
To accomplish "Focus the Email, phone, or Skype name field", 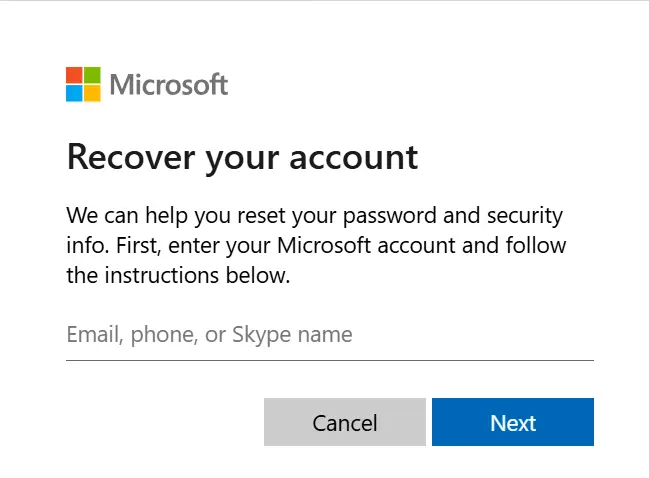I will coord(329,335).
